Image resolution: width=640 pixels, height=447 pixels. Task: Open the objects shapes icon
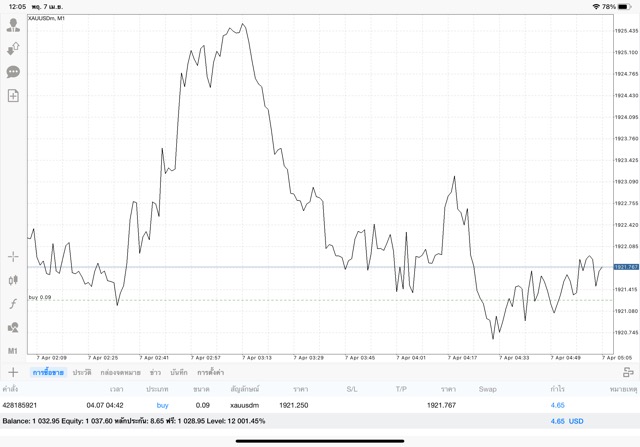click(x=13, y=328)
